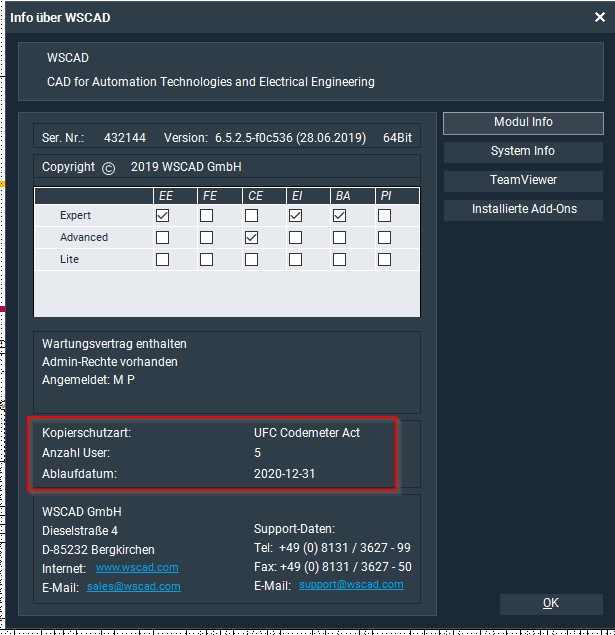The height and width of the screenshot is (635, 615).
Task: Toggle the Expert FE checkbox
Action: tap(206, 215)
